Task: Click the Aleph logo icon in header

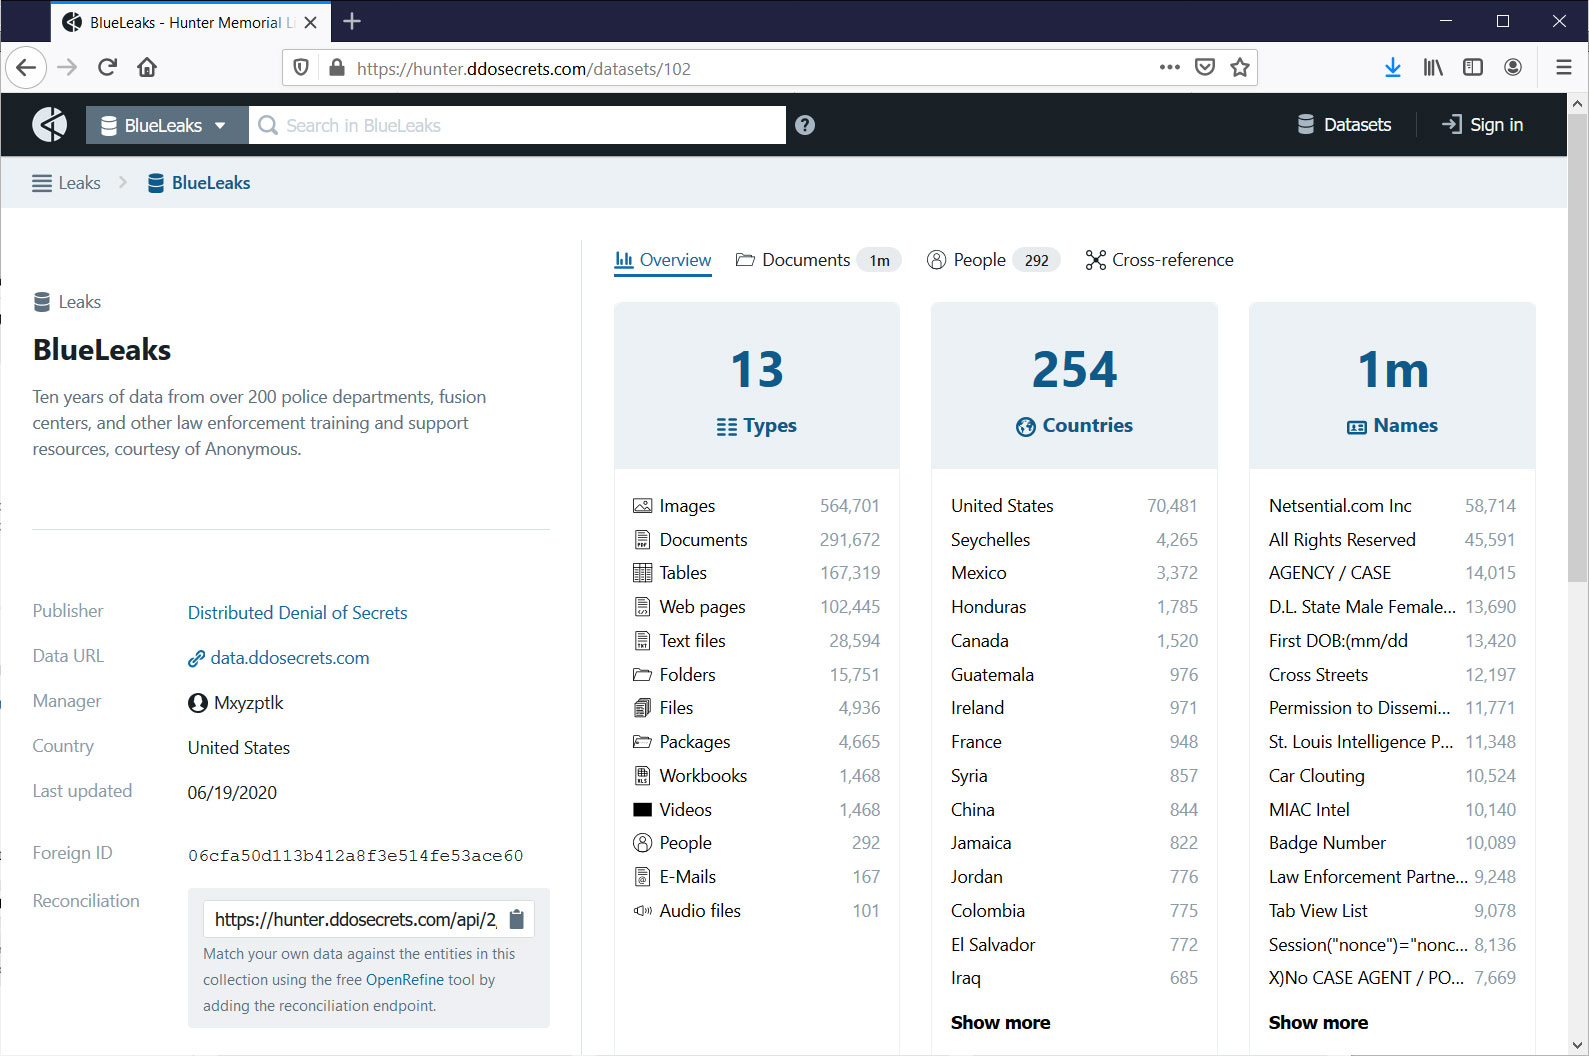Action: coord(50,125)
